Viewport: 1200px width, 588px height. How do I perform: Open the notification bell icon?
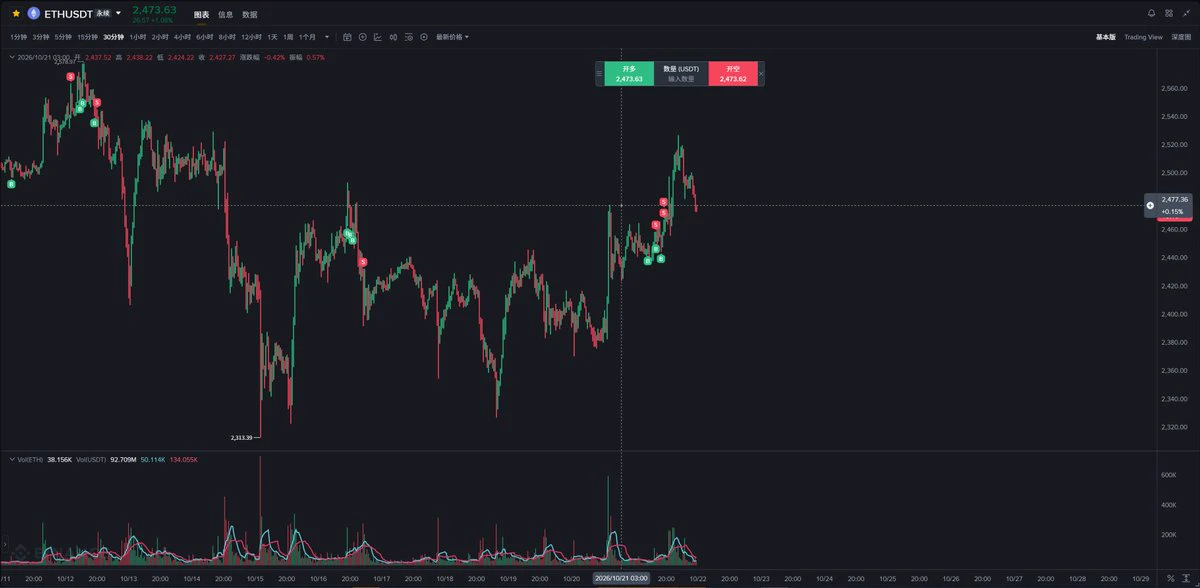[x=1152, y=13]
